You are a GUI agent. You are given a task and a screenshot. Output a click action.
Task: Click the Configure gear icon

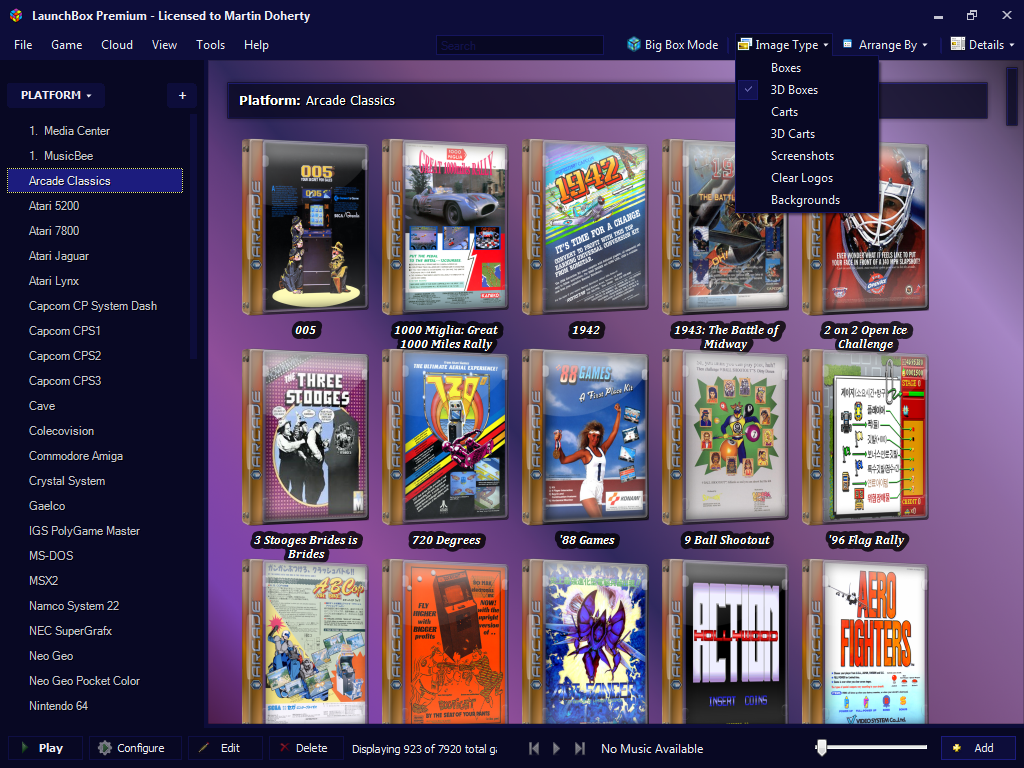tap(104, 748)
